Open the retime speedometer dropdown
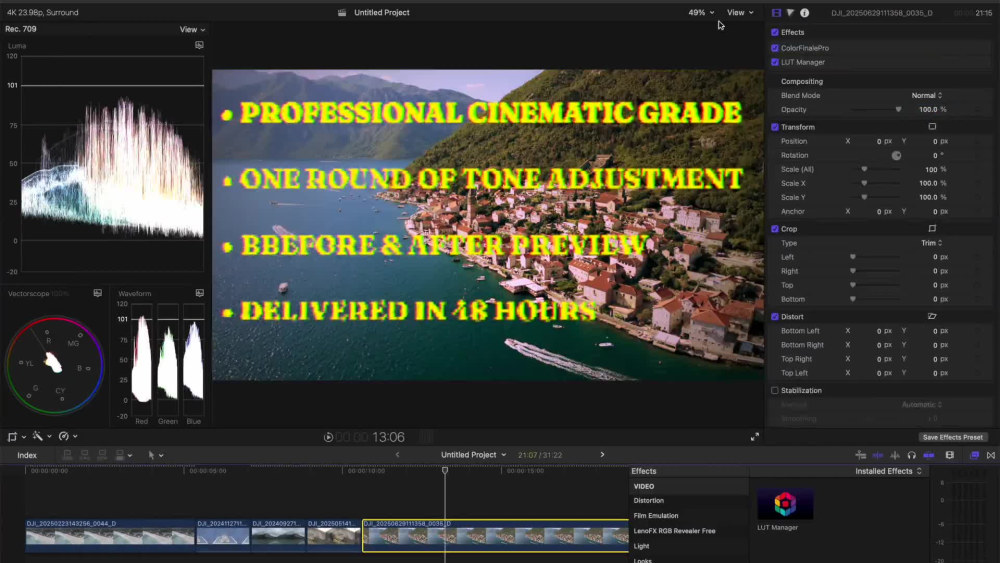 pos(68,437)
